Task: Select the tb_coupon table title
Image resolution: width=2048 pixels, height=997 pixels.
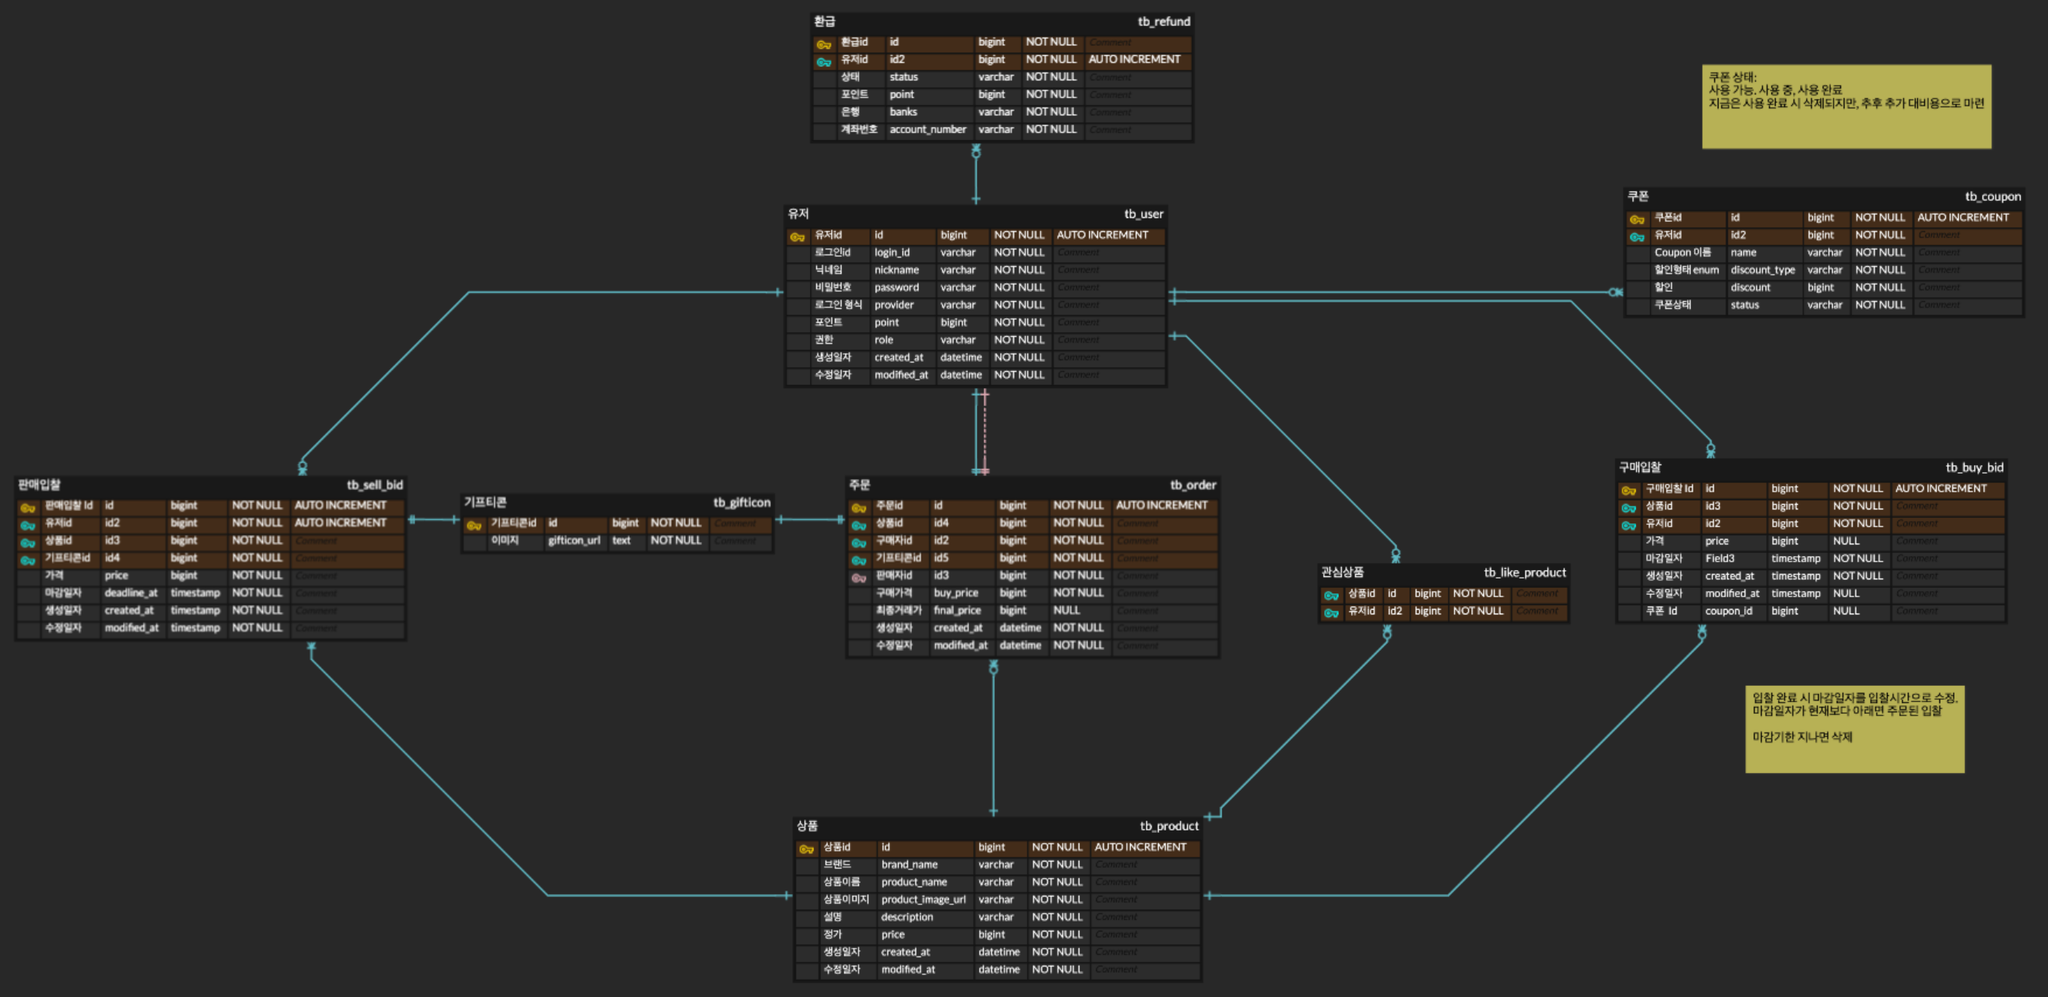Action: click(x=1993, y=196)
